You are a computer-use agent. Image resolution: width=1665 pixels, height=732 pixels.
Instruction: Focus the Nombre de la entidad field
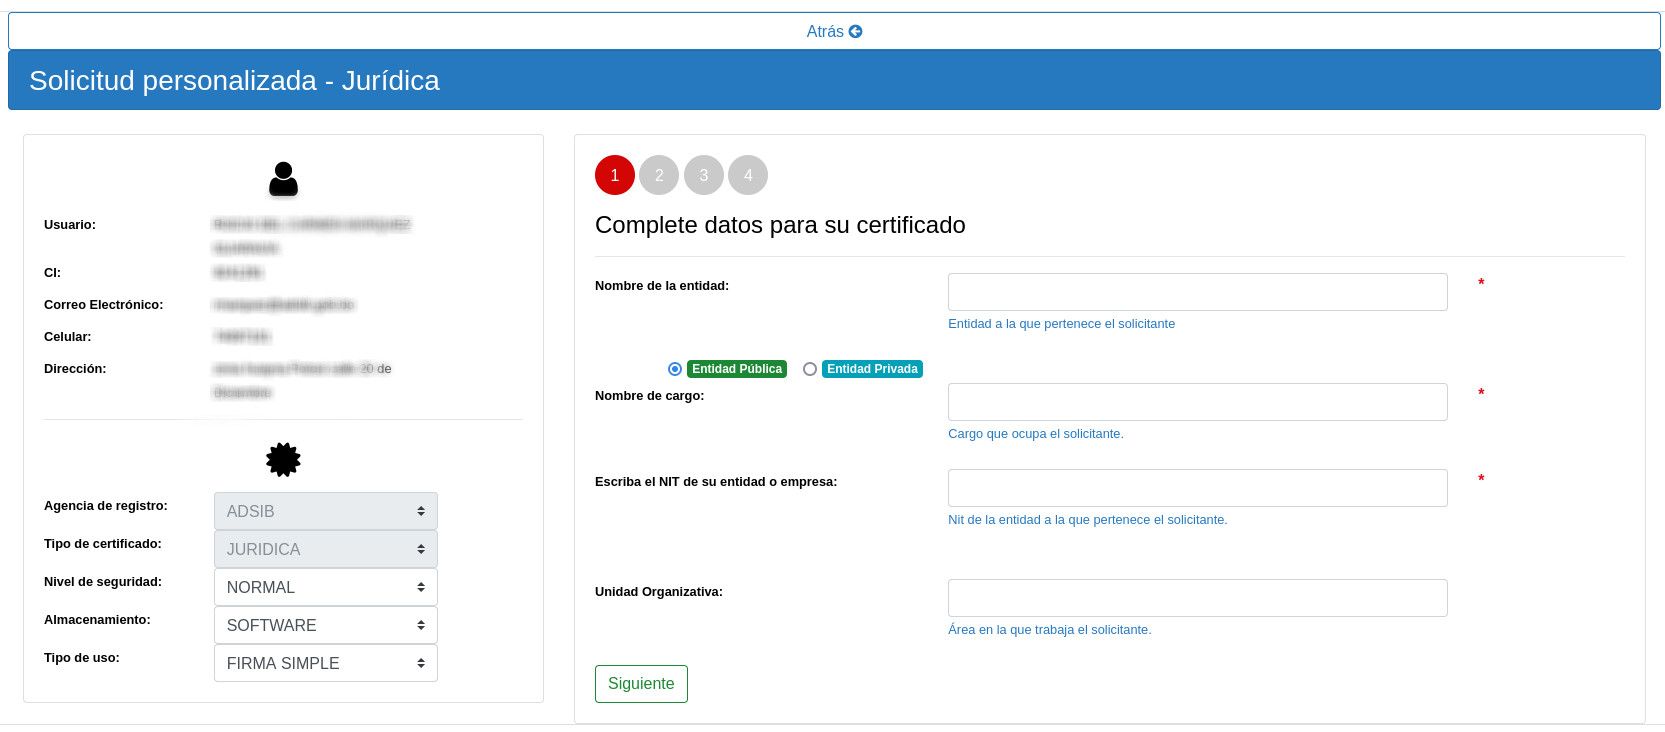pos(1197,292)
